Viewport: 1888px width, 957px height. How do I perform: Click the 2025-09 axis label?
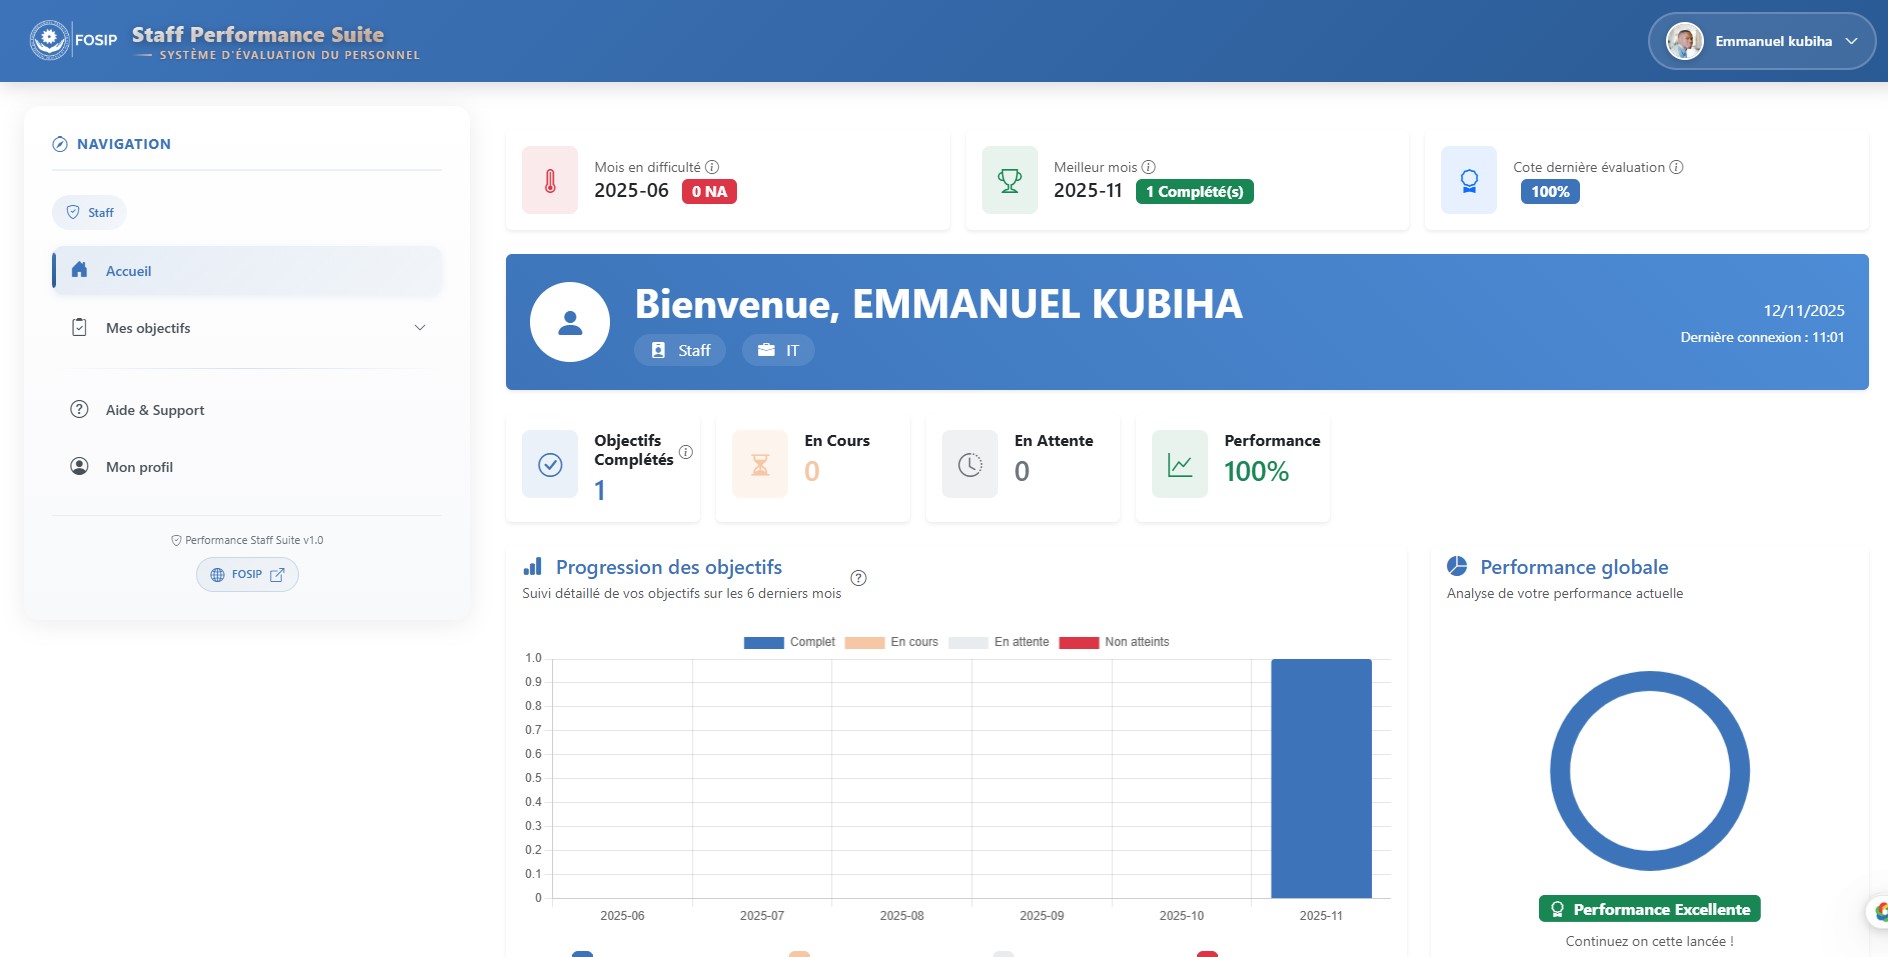coord(1041,916)
